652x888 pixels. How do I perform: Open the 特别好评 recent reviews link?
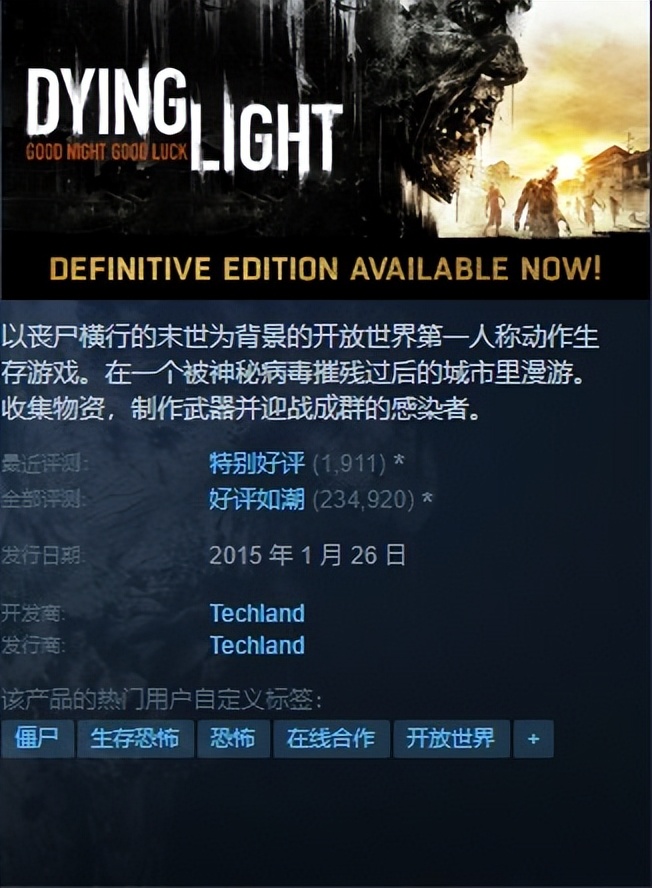pos(257,463)
